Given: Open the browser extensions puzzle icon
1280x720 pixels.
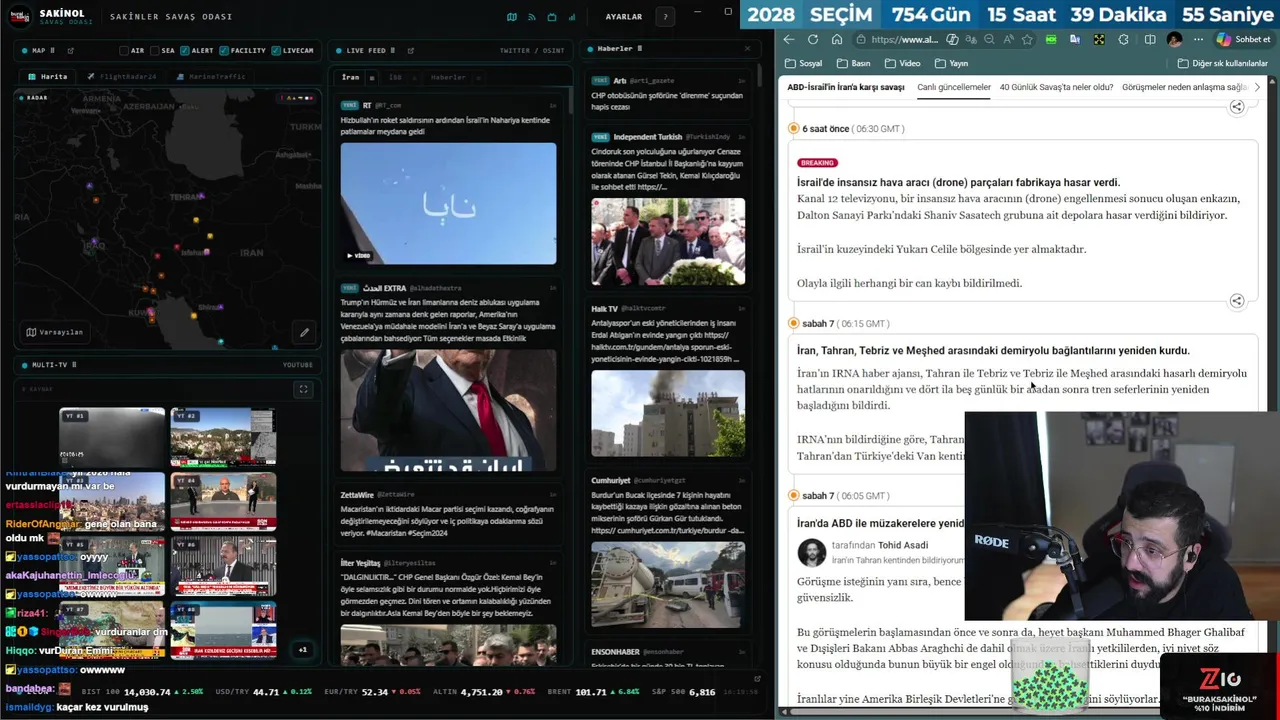Looking at the screenshot, I should [x=1124, y=40].
